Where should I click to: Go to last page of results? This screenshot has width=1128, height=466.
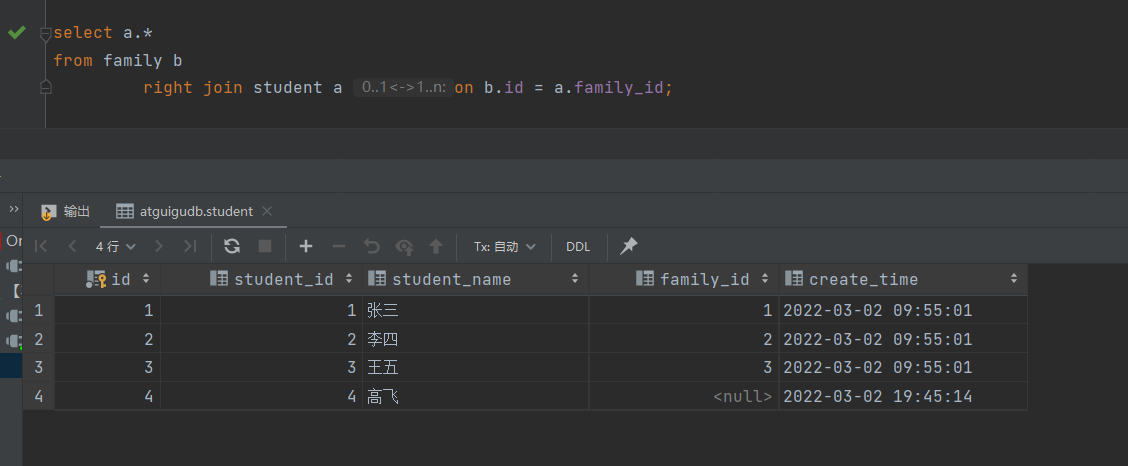click(189, 246)
